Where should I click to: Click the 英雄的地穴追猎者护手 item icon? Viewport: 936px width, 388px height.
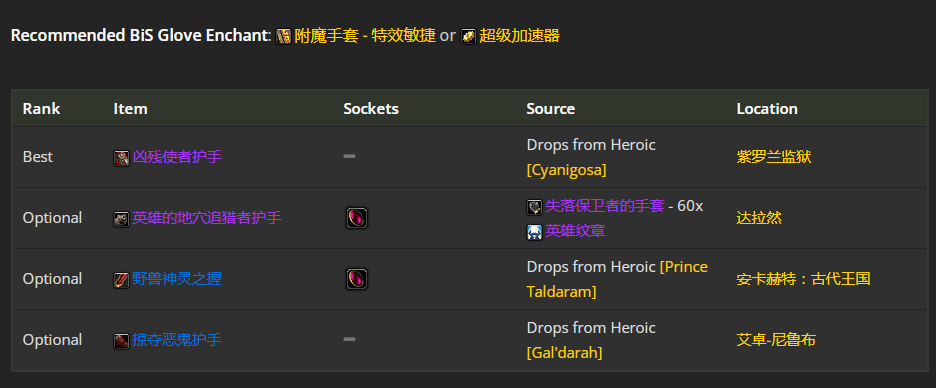click(x=122, y=218)
